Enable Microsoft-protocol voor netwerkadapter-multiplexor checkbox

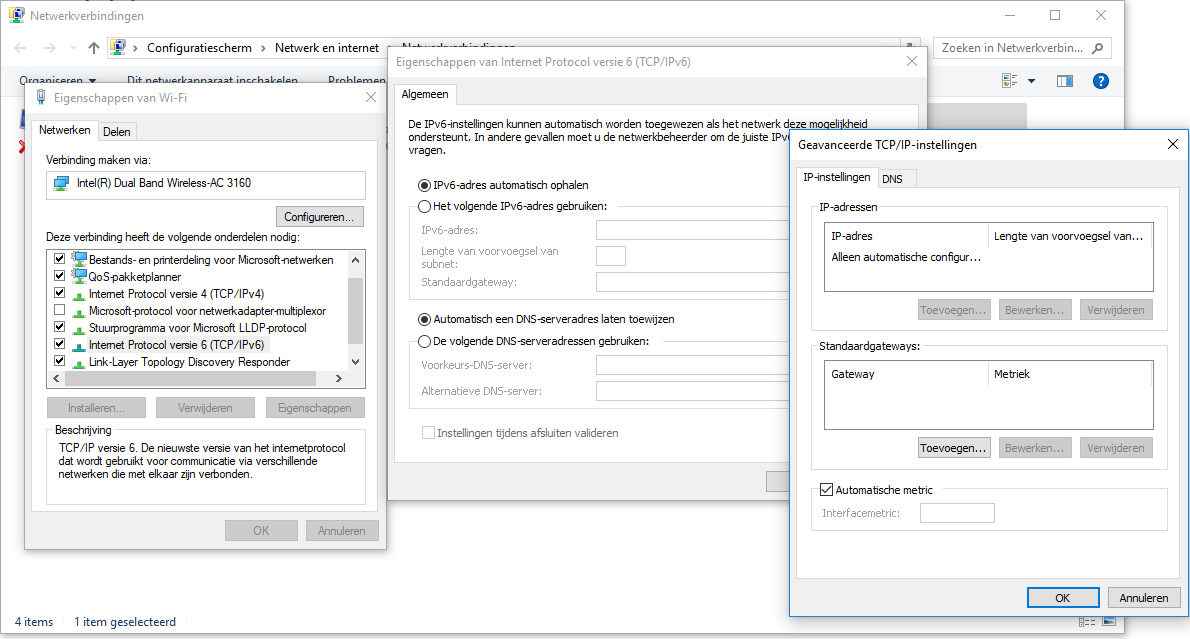tap(60, 311)
